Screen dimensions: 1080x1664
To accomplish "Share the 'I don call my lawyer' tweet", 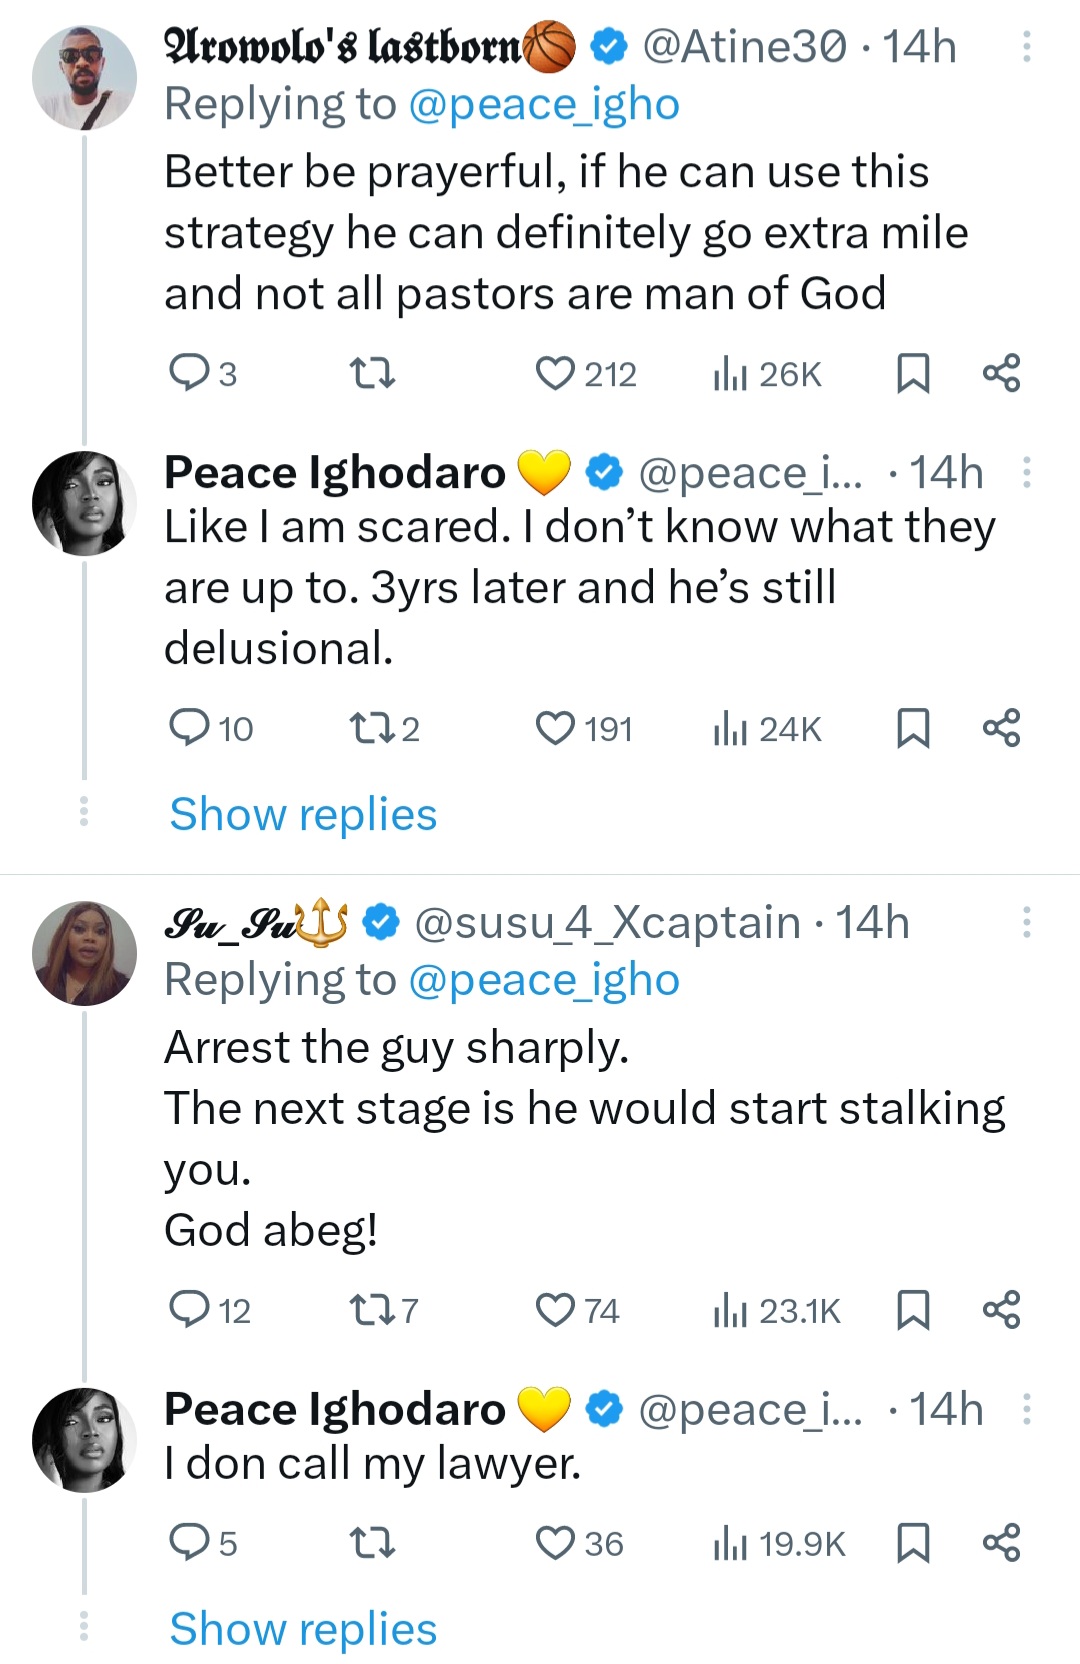I will [1001, 1543].
